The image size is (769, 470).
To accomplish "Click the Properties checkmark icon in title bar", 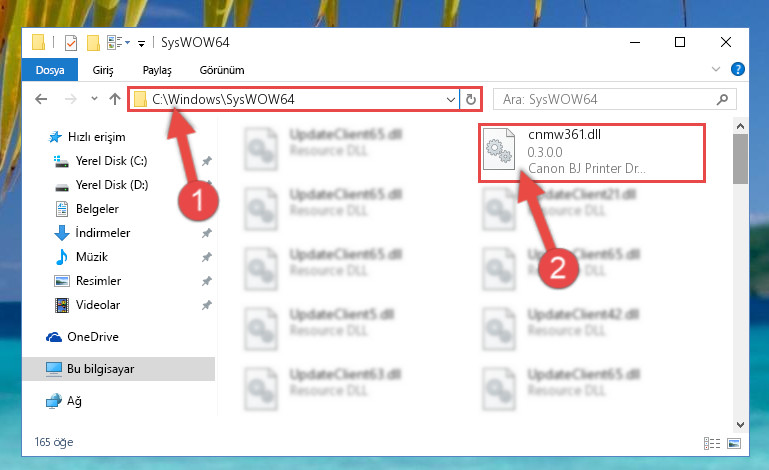I will point(71,43).
